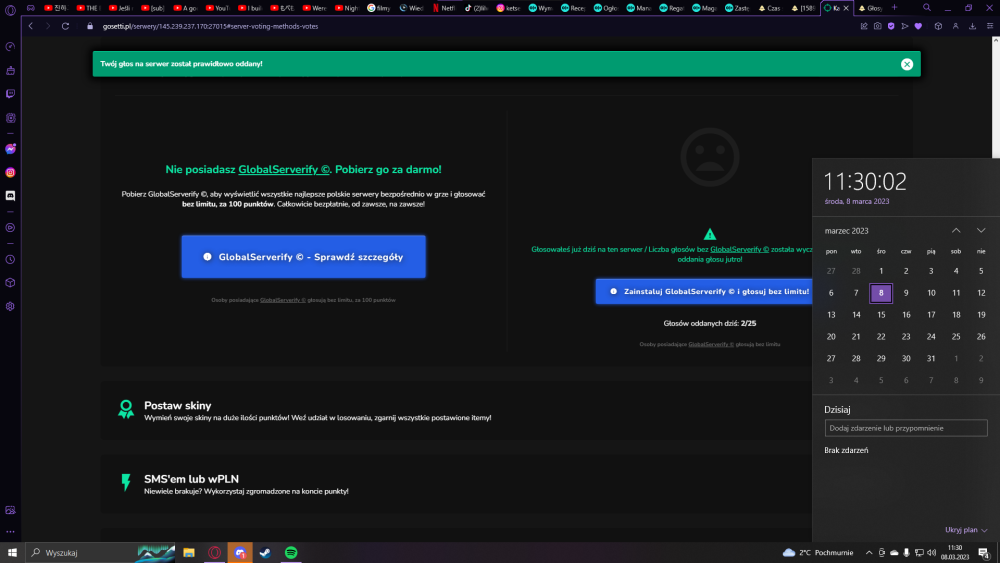
Task: Open the user profile icon in toolbar
Action: (x=955, y=26)
